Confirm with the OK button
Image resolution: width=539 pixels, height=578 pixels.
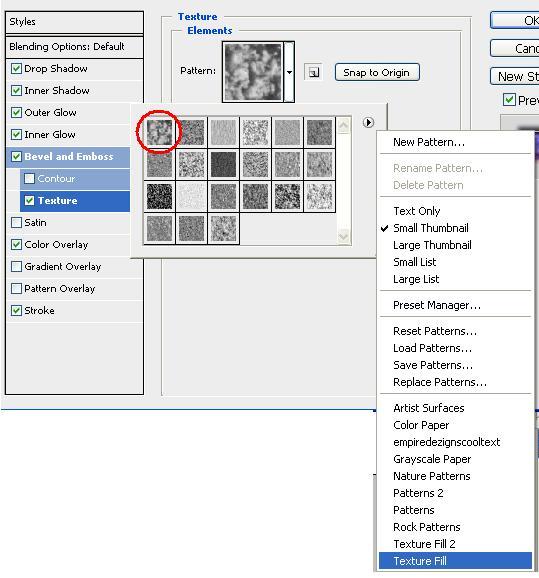[x=515, y=21]
